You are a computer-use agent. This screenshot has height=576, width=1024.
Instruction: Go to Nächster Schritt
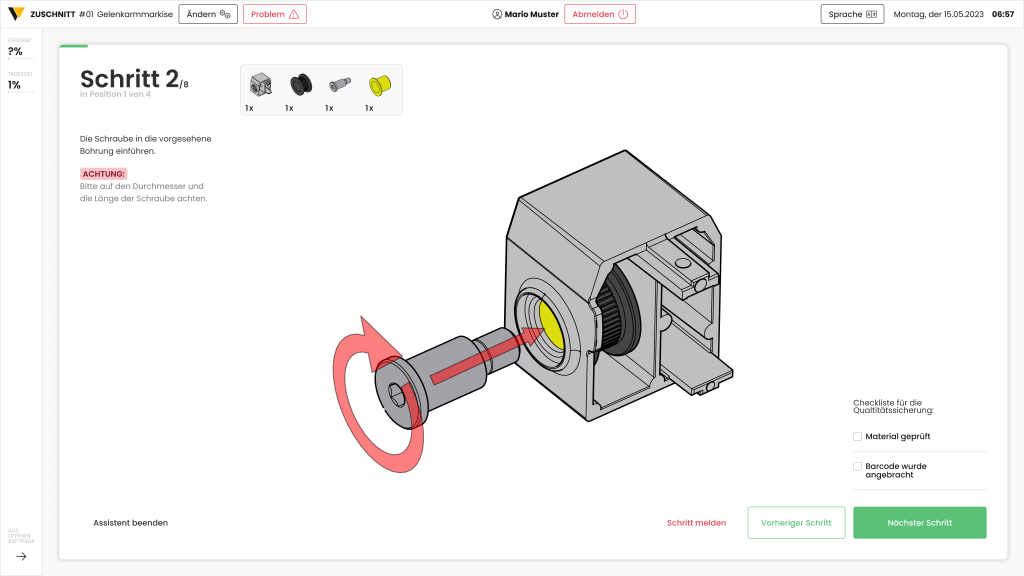pos(919,522)
